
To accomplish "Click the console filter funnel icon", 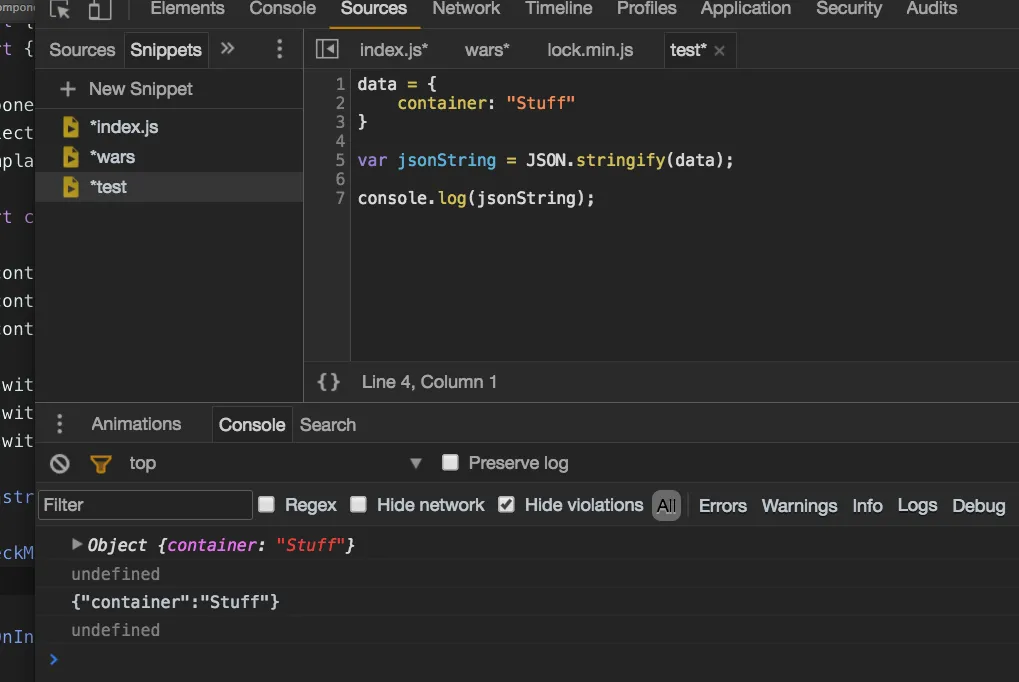I will click(x=100, y=463).
